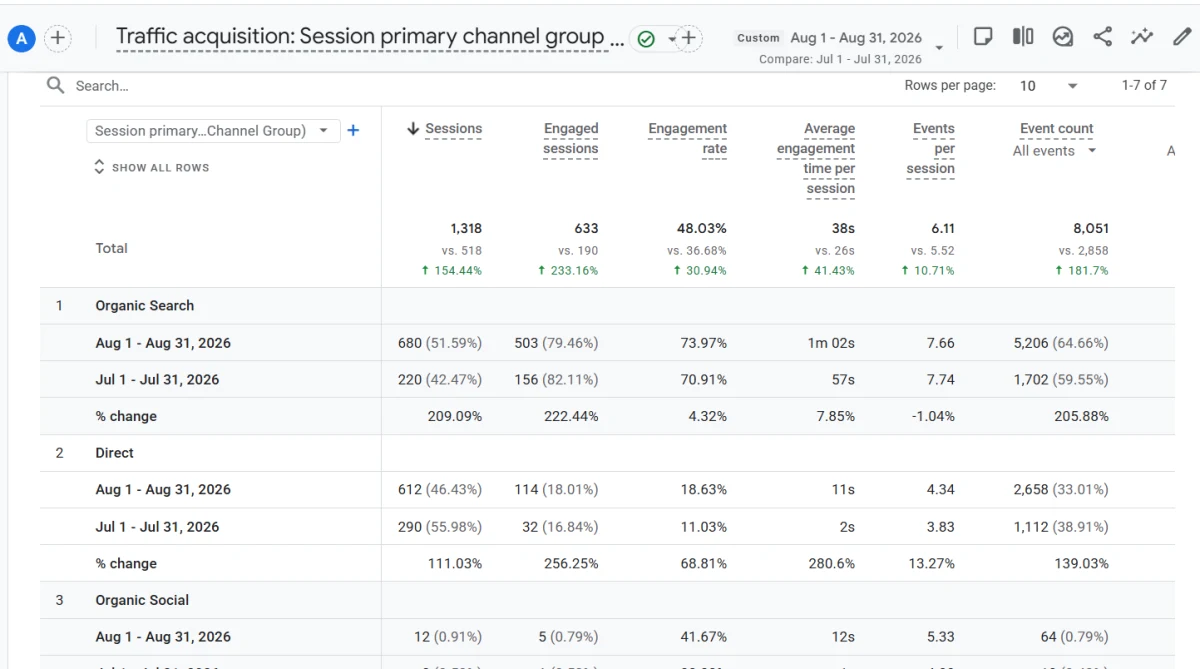This screenshot has width=1200, height=669.
Task: Open the dropdown arrow beside the status check
Action: click(671, 39)
